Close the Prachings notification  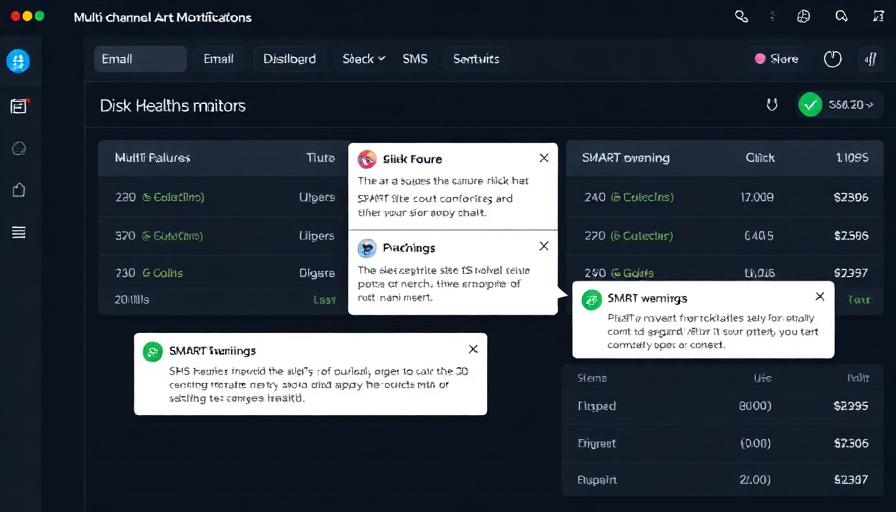coord(544,246)
